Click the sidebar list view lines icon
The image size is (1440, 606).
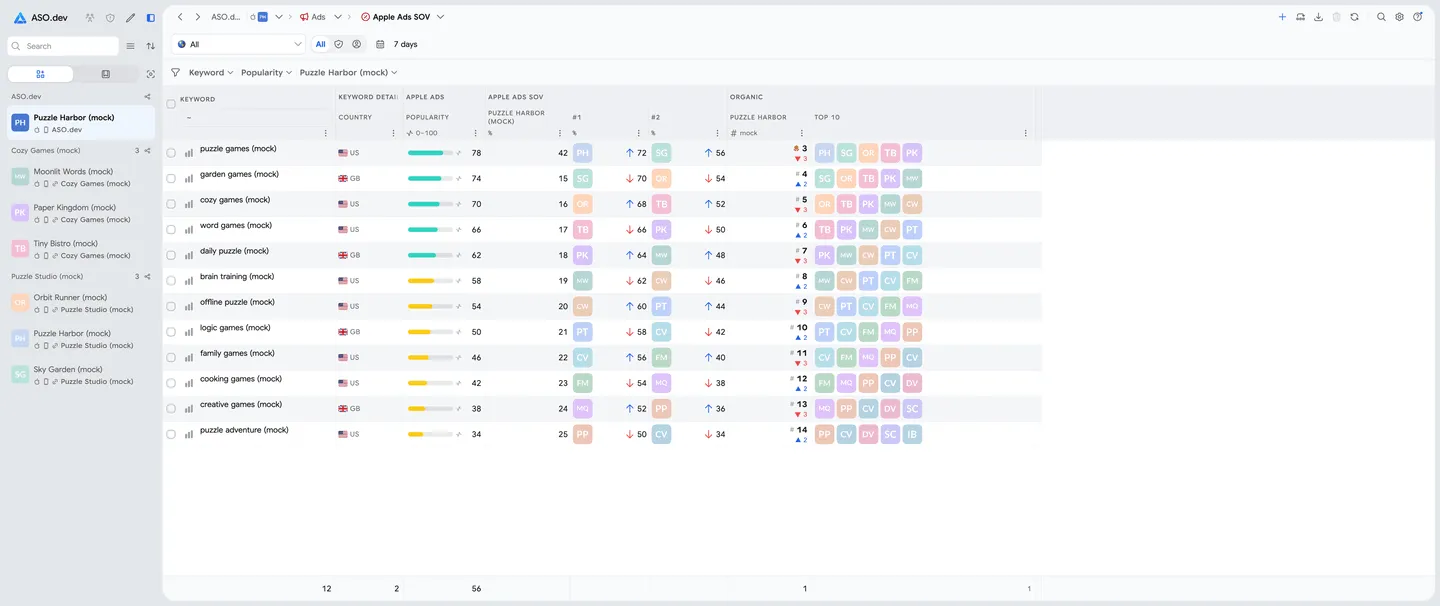[130, 46]
